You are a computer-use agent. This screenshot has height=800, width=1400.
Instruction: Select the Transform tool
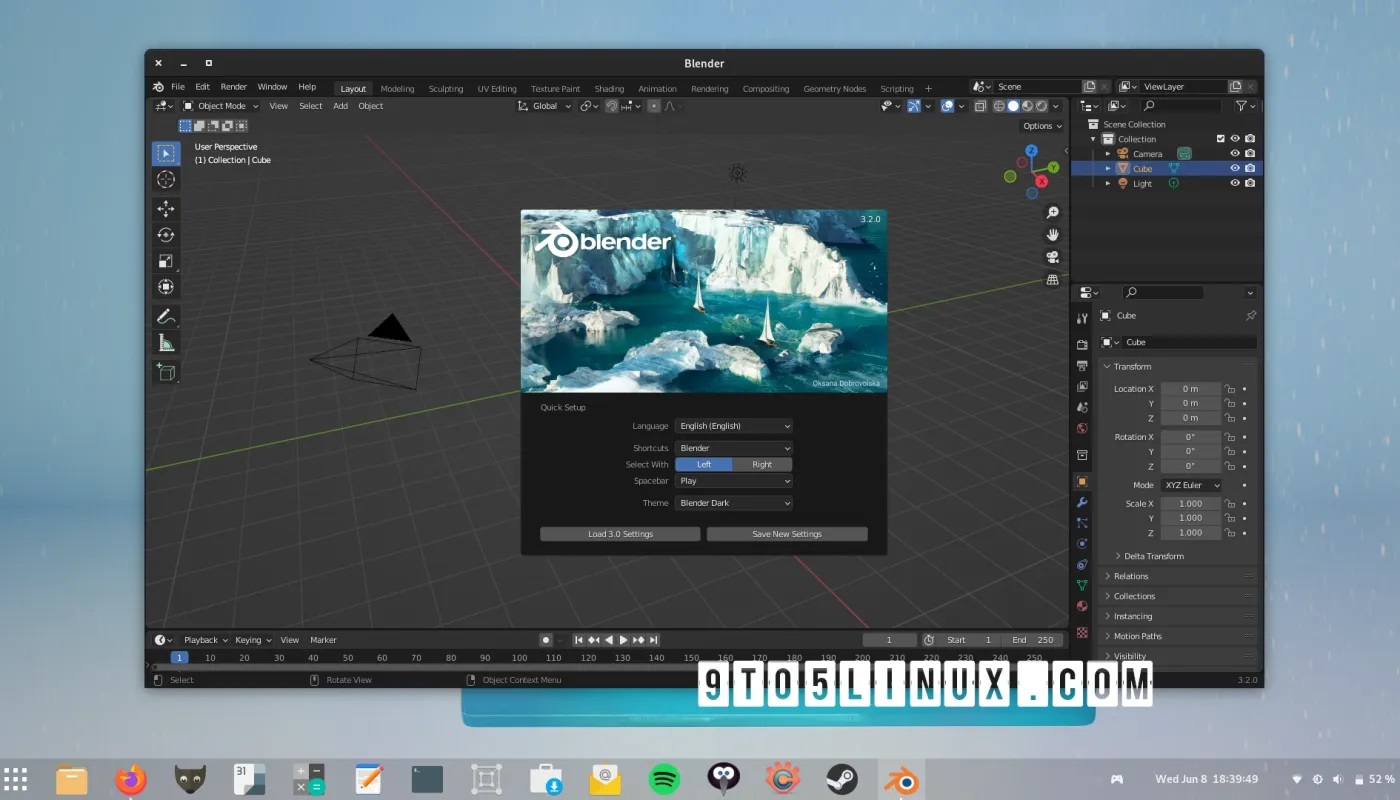[x=166, y=287]
